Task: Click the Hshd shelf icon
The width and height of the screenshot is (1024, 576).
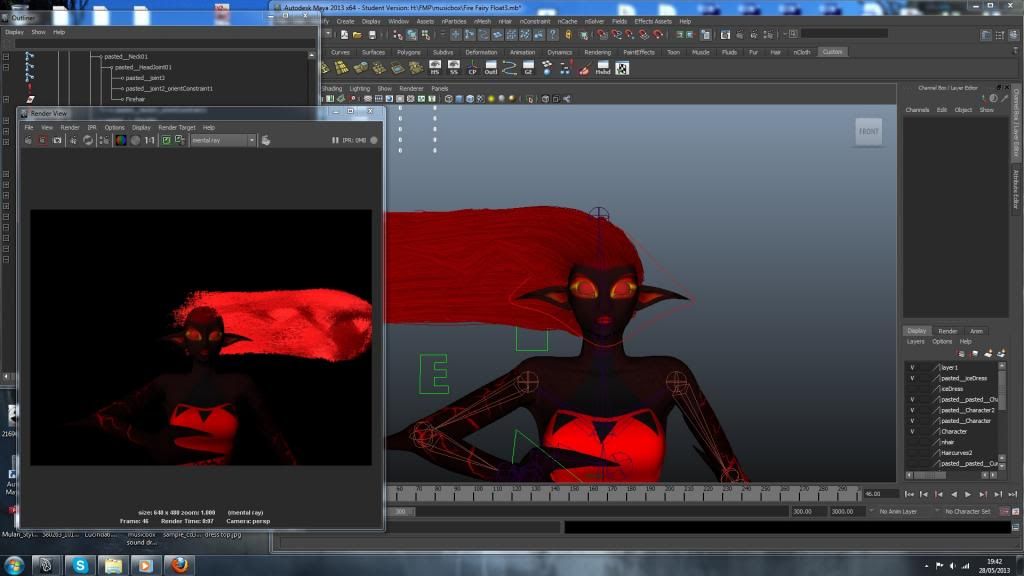Action: click(x=603, y=68)
